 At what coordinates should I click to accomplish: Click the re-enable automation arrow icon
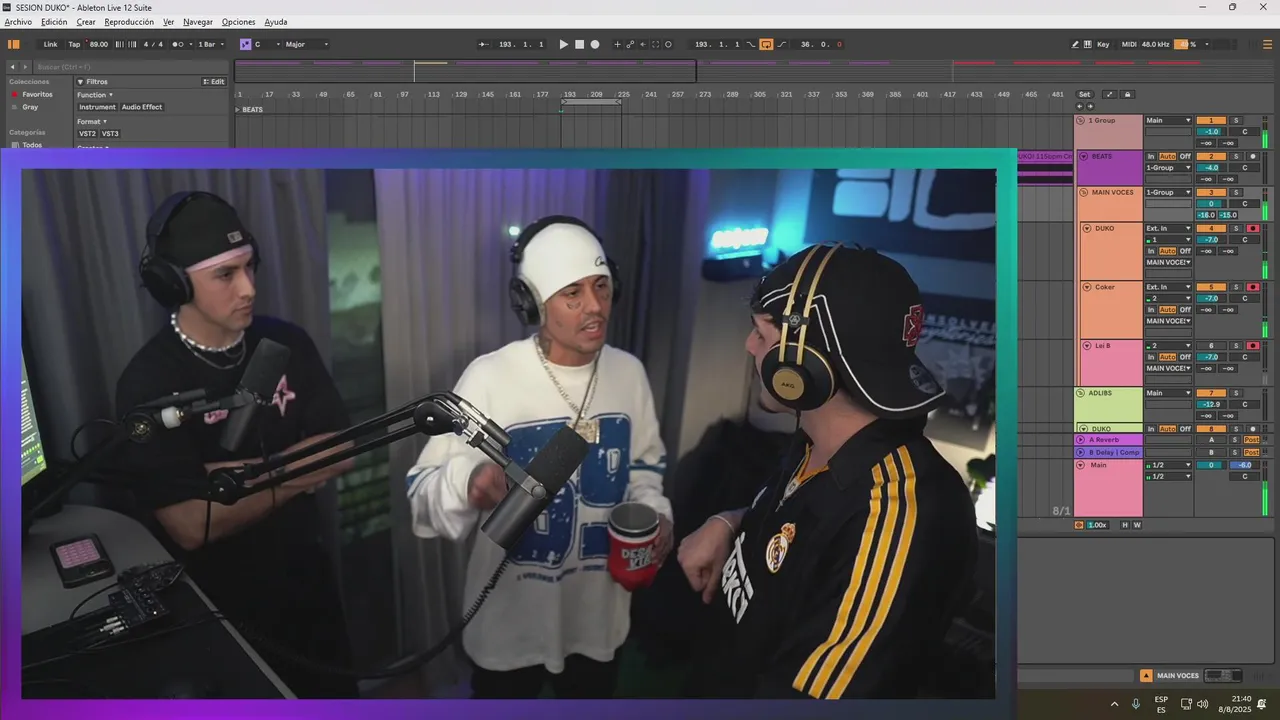(x=643, y=44)
